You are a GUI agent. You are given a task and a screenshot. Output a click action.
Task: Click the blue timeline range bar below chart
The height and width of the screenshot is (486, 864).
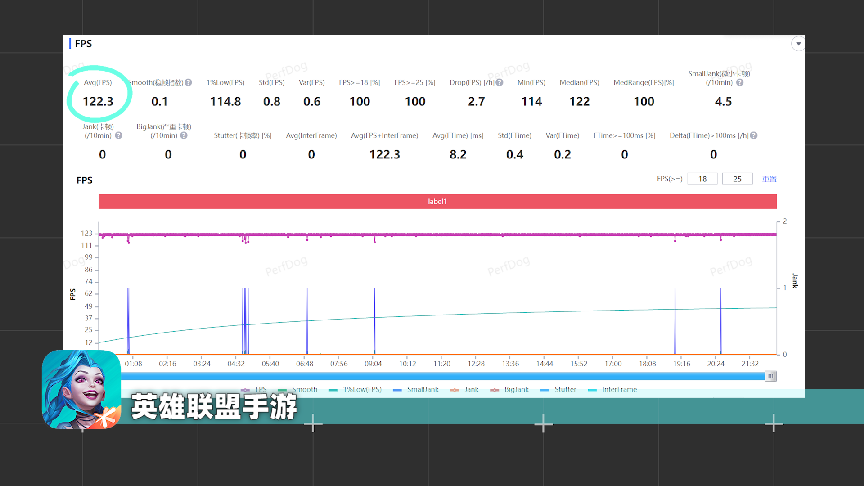tap(440, 376)
